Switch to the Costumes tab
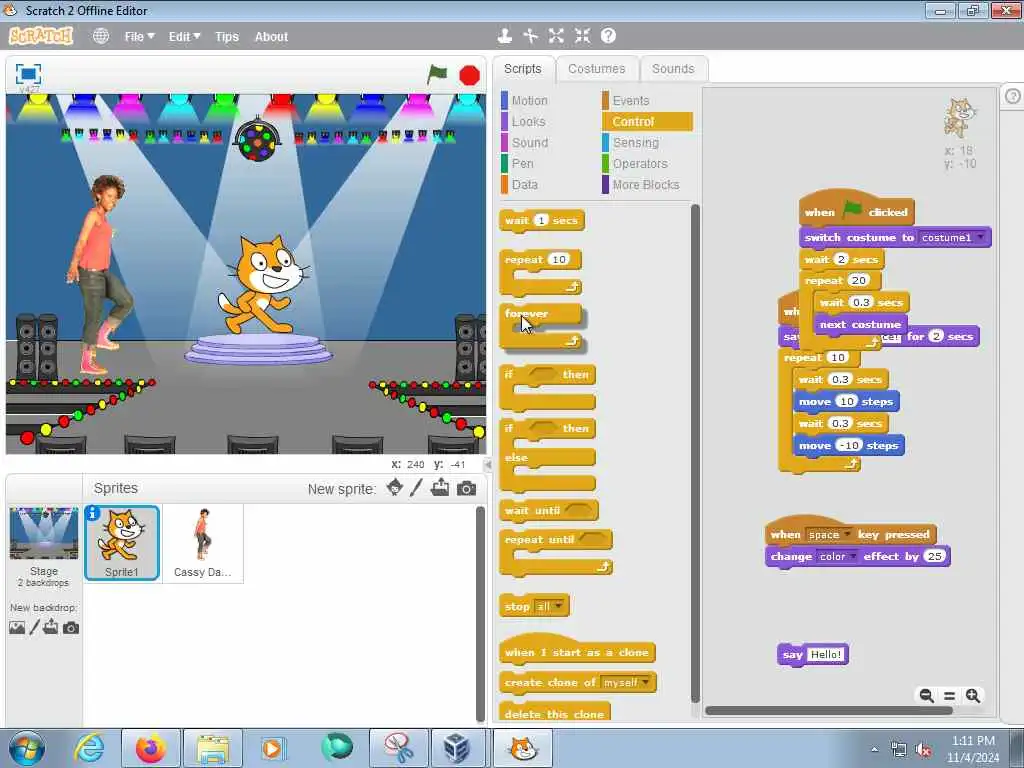This screenshot has width=1024, height=768. click(x=596, y=69)
